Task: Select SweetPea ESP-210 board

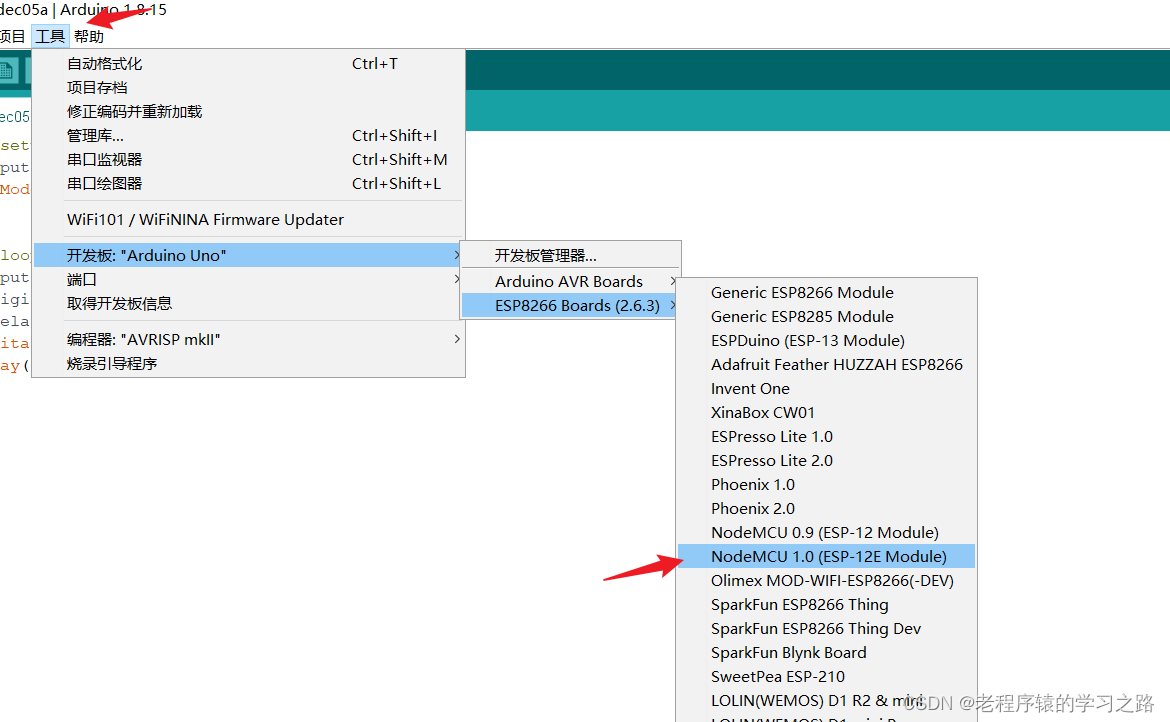Action: [x=826, y=677]
